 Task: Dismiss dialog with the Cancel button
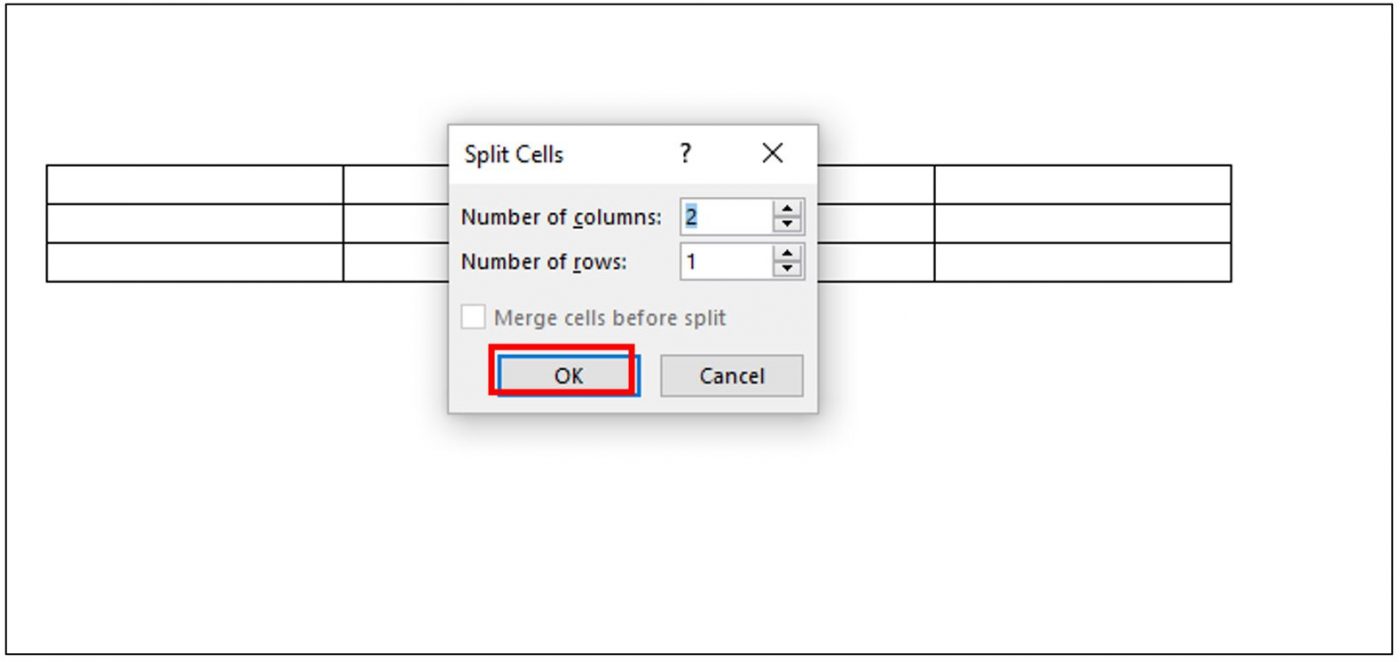(732, 376)
